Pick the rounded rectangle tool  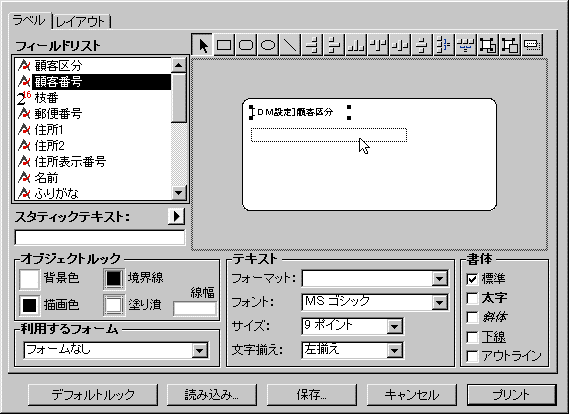[246, 45]
